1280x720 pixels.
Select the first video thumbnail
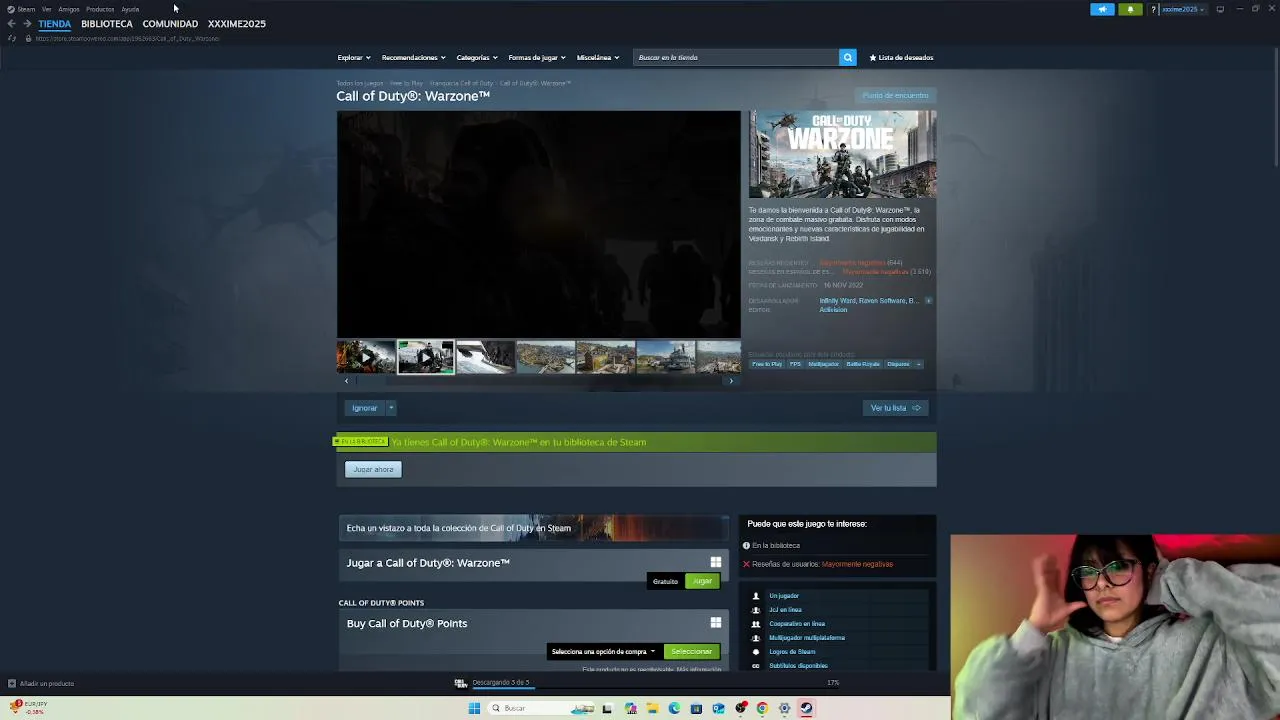click(366, 357)
